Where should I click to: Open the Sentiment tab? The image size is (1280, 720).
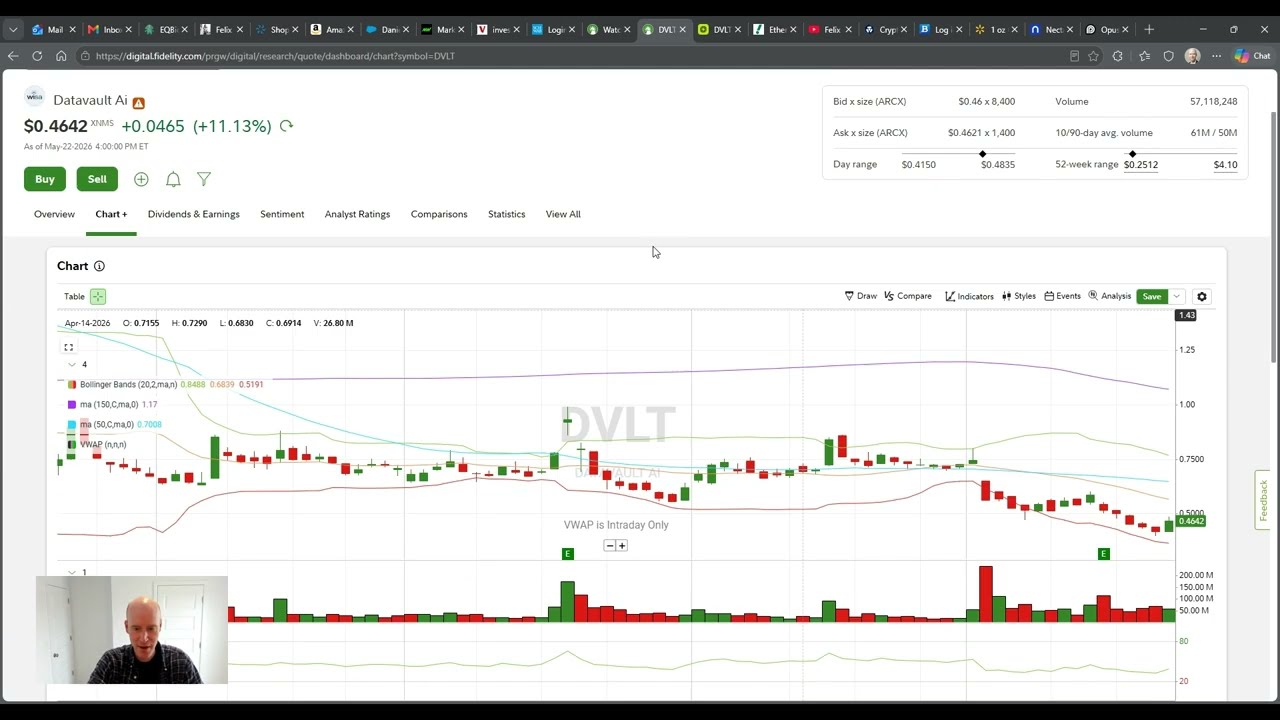click(282, 214)
